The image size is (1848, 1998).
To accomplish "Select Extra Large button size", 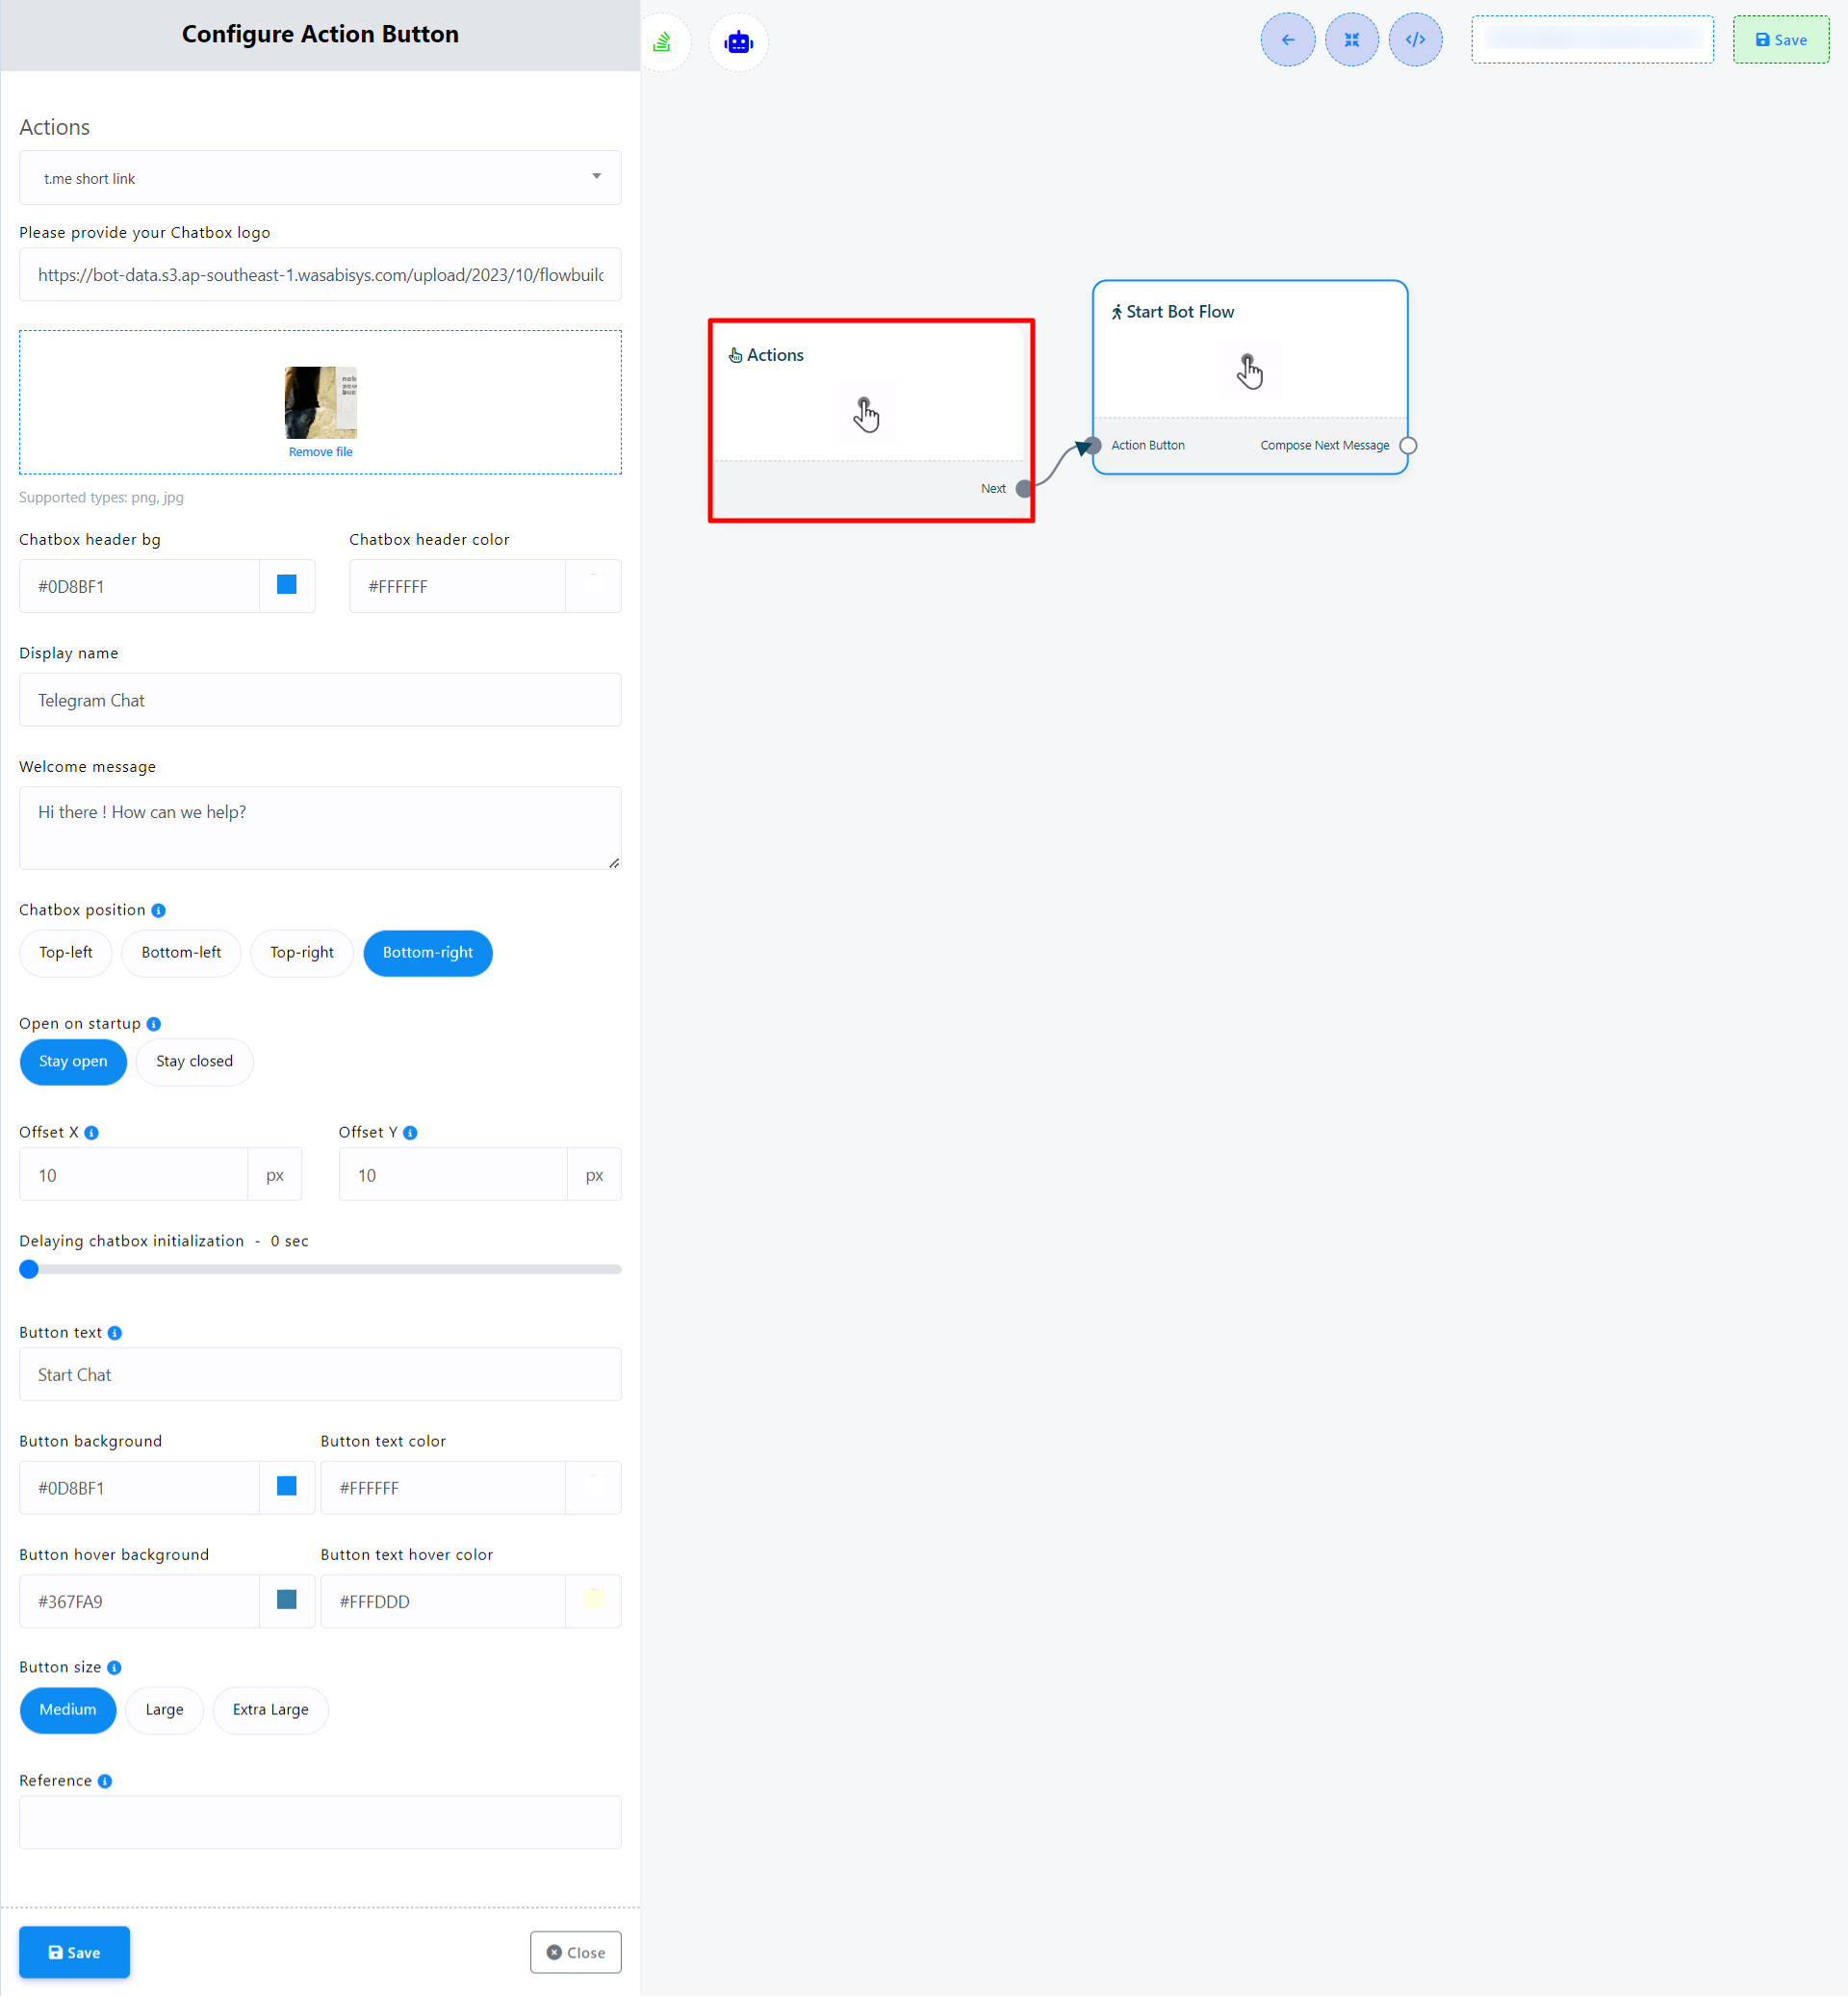I will tap(270, 1710).
